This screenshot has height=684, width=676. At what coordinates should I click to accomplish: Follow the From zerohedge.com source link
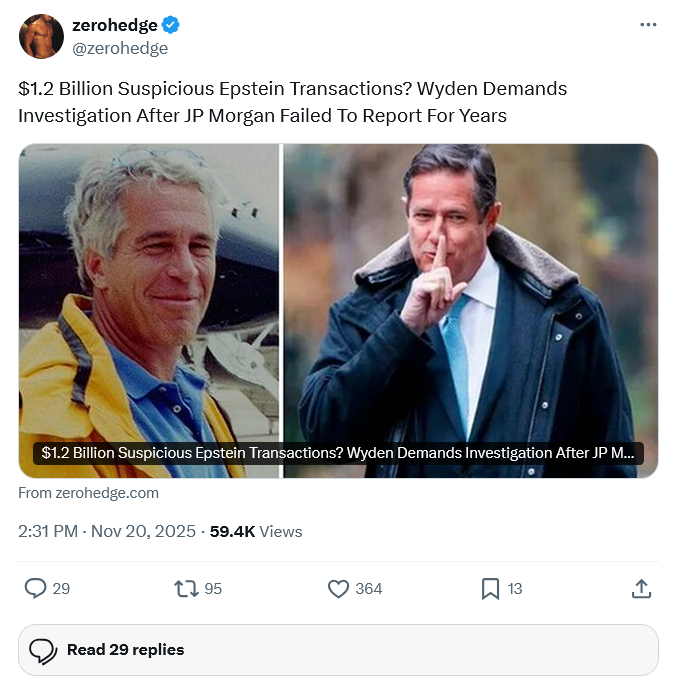pos(88,493)
